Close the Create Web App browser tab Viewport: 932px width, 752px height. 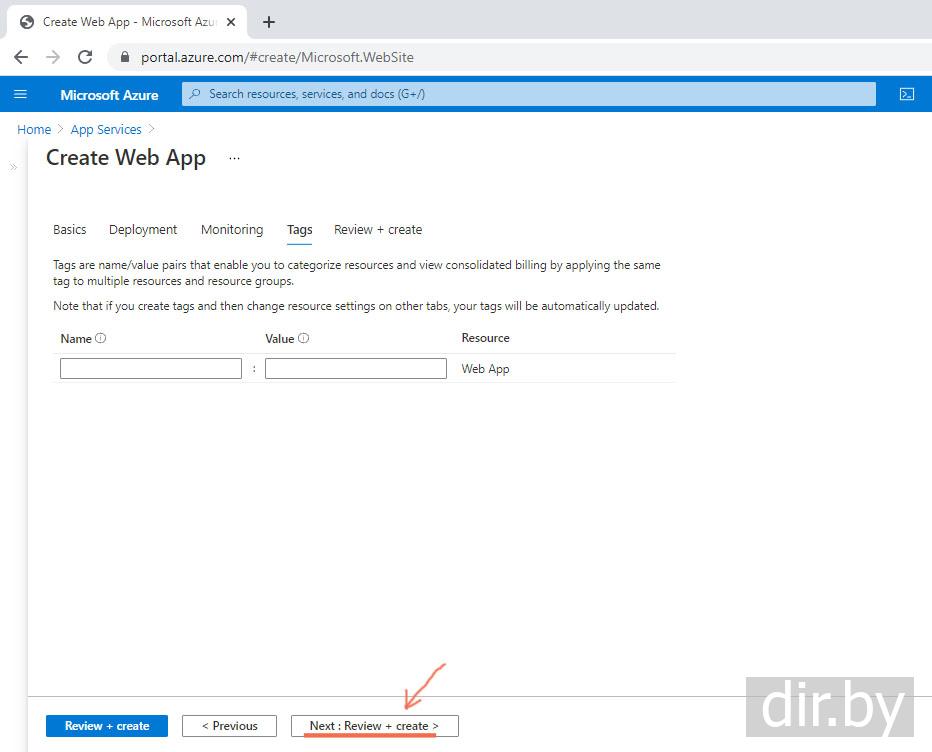pyautogui.click(x=231, y=21)
